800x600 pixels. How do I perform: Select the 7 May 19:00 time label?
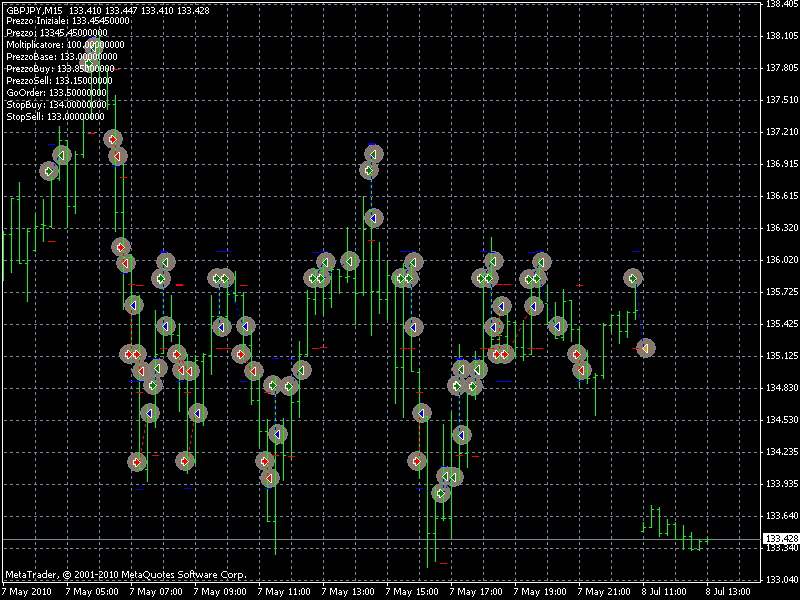(540, 592)
